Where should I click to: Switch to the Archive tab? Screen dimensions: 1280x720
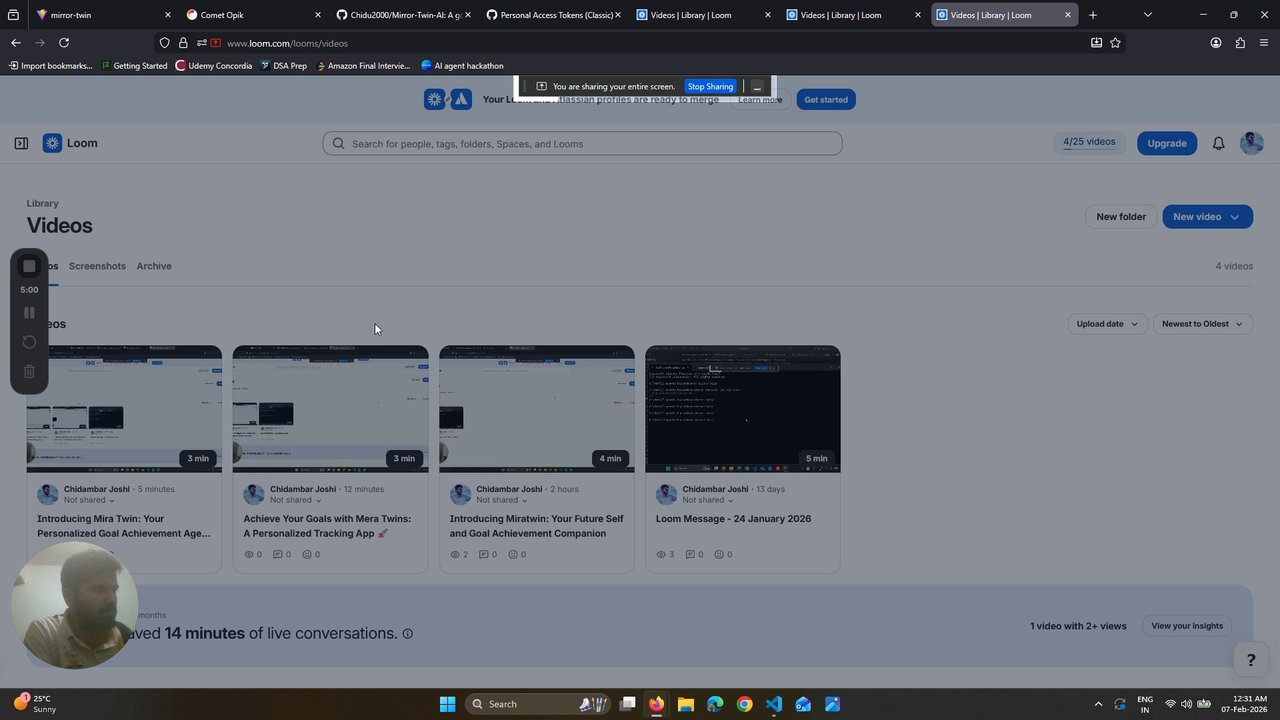click(154, 266)
